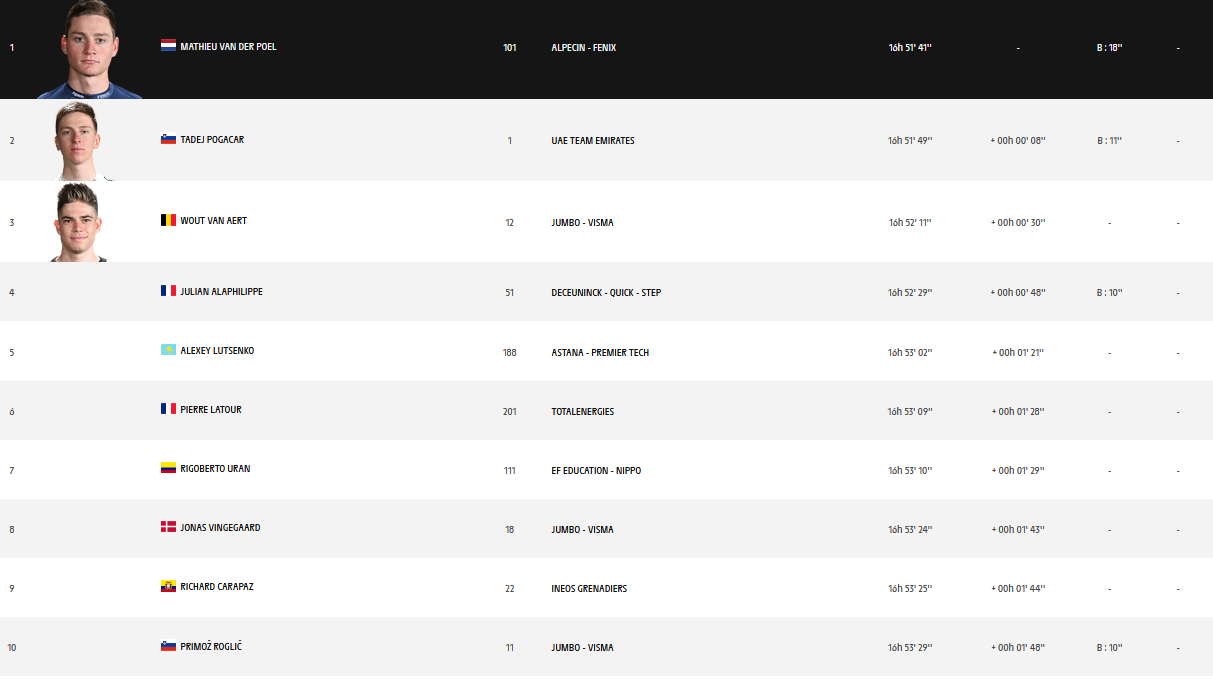The image size is (1213, 683).
Task: Click the Alpecin - Fenix team name
Action: point(583,47)
